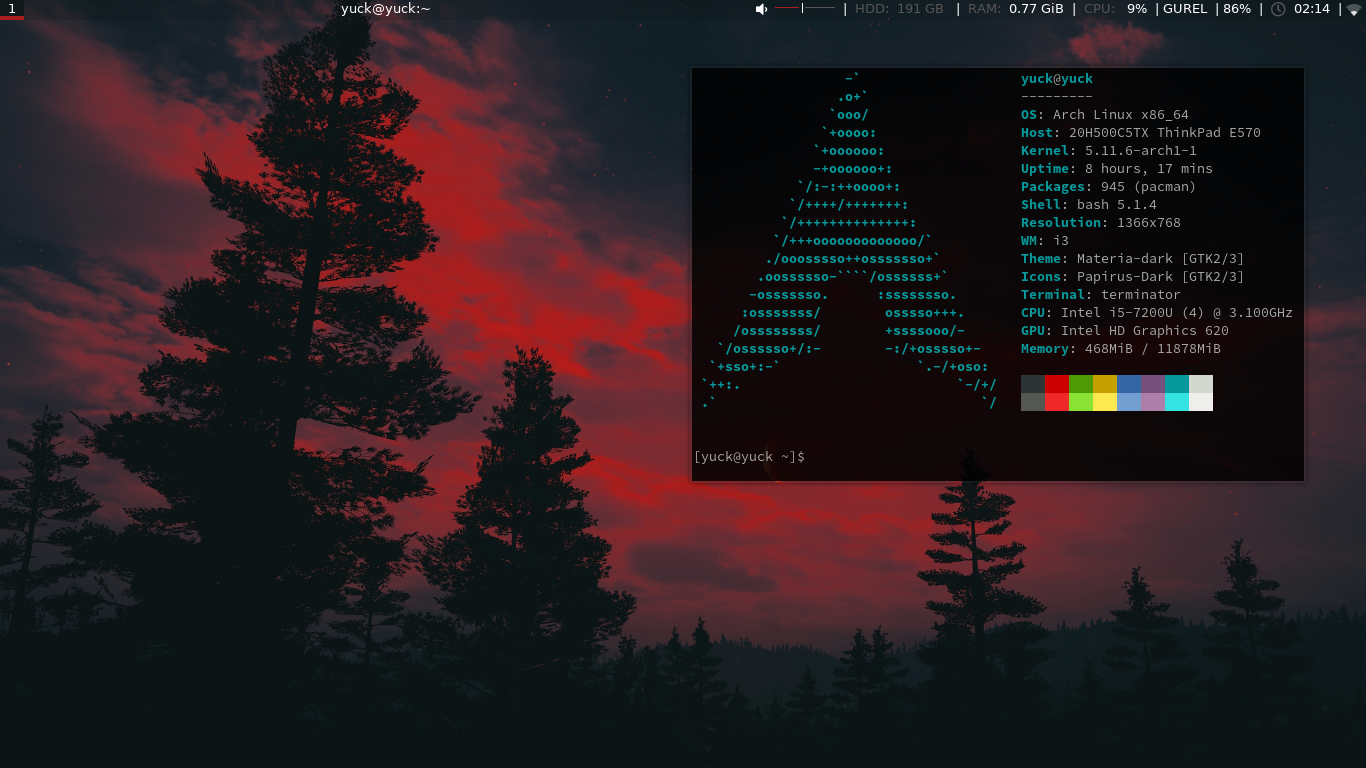Viewport: 1366px width, 768px height.
Task: Click the dark purple swatch in top palette row
Action: (1153, 384)
